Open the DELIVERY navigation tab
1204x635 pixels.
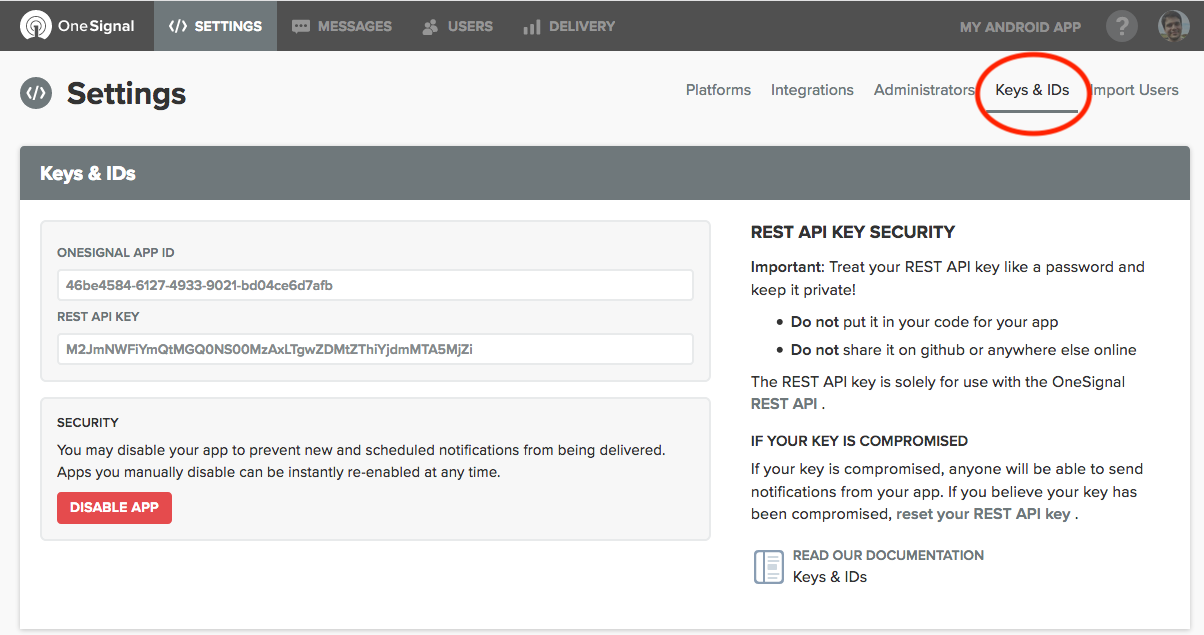(569, 26)
